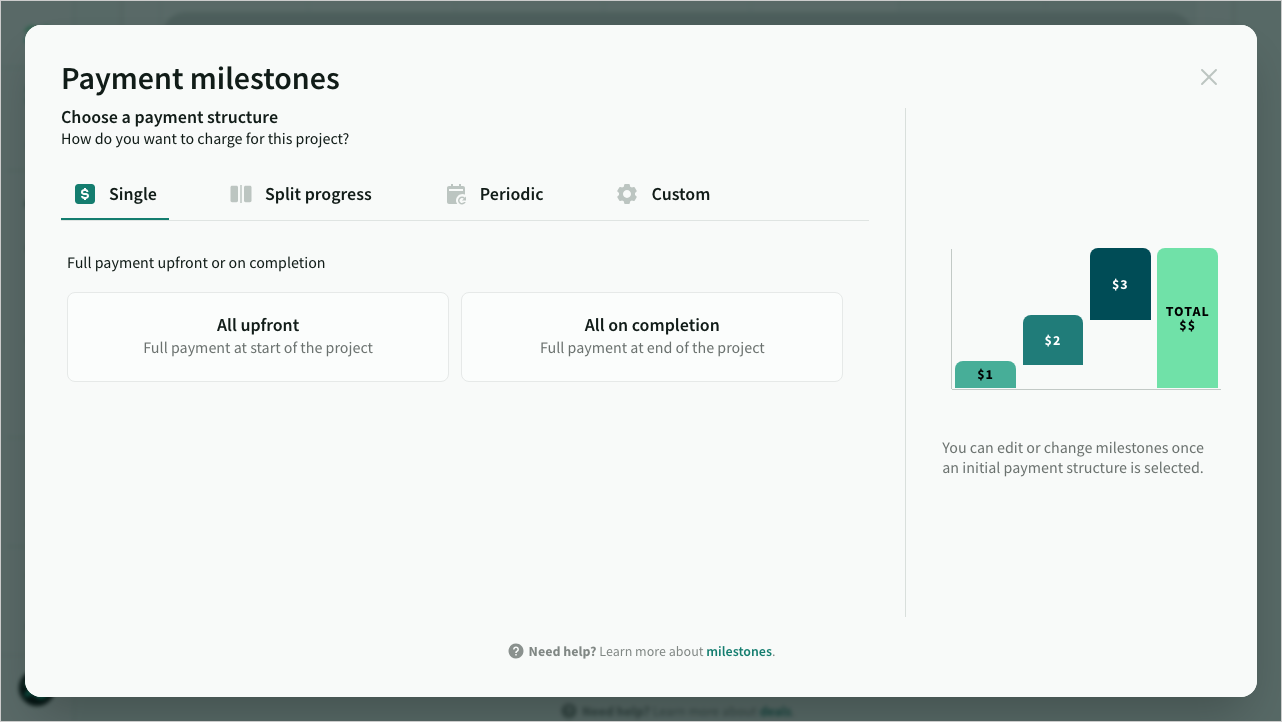The width and height of the screenshot is (1282, 722).
Task: Click the $3 bar in the chart
Action: 1120,283
